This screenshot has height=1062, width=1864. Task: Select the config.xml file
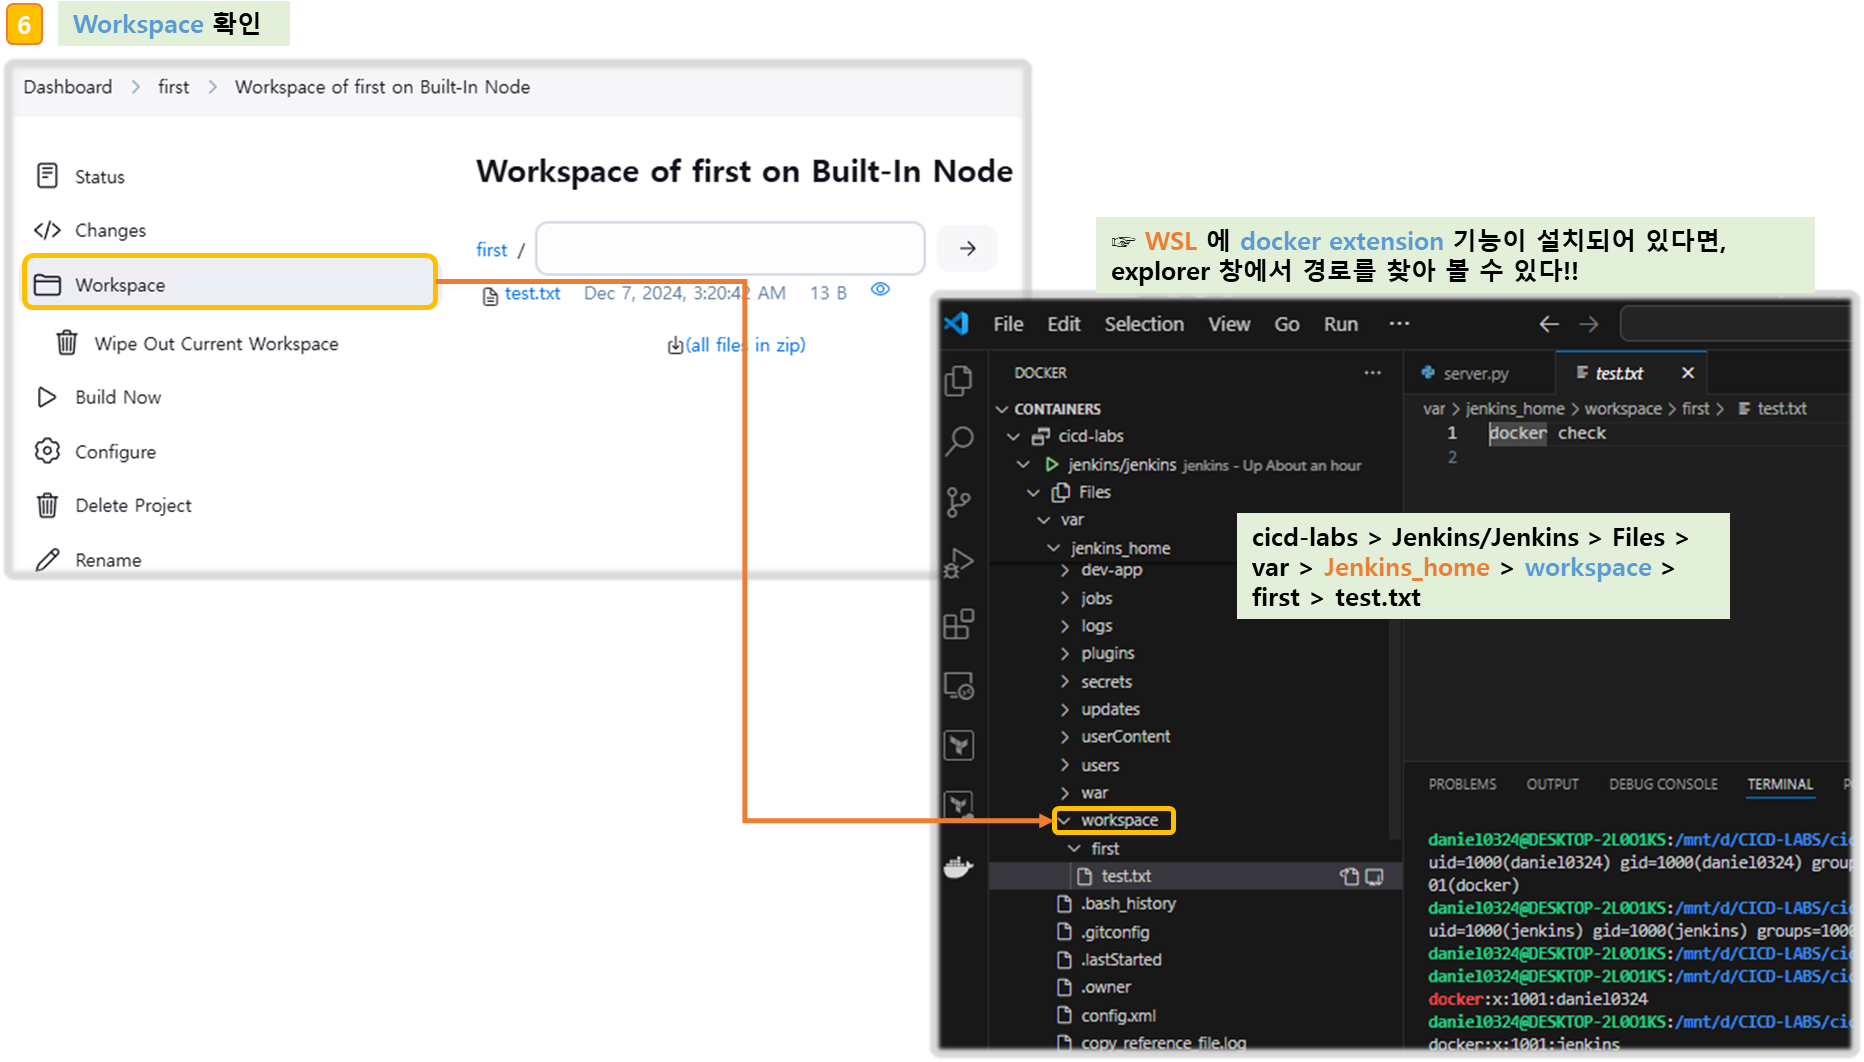point(1107,1015)
